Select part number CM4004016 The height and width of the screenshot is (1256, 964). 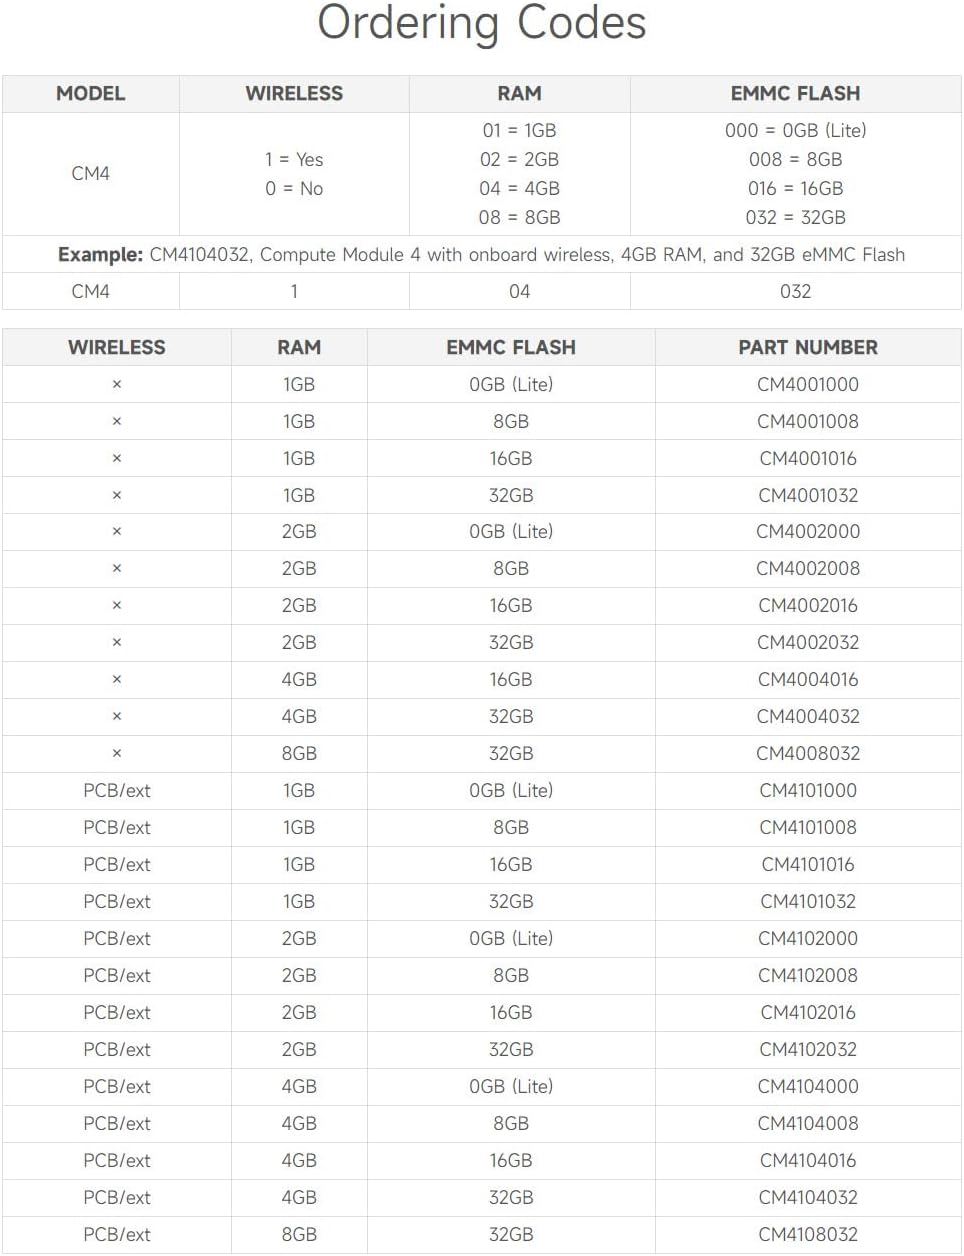coord(808,680)
